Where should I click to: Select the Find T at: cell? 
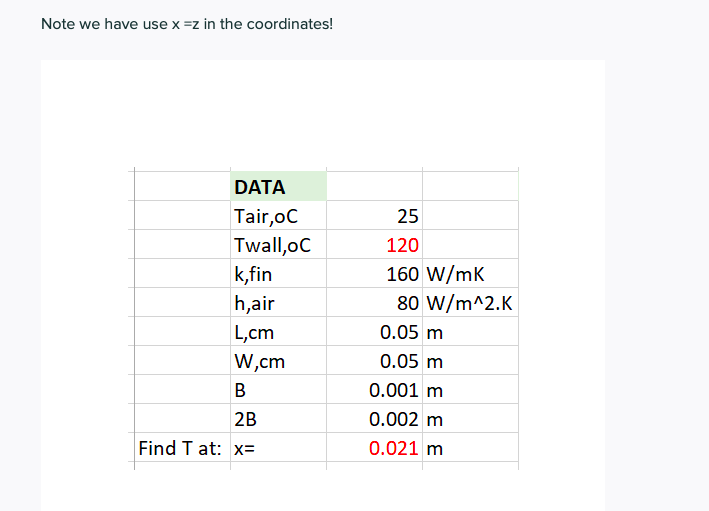(x=182, y=447)
